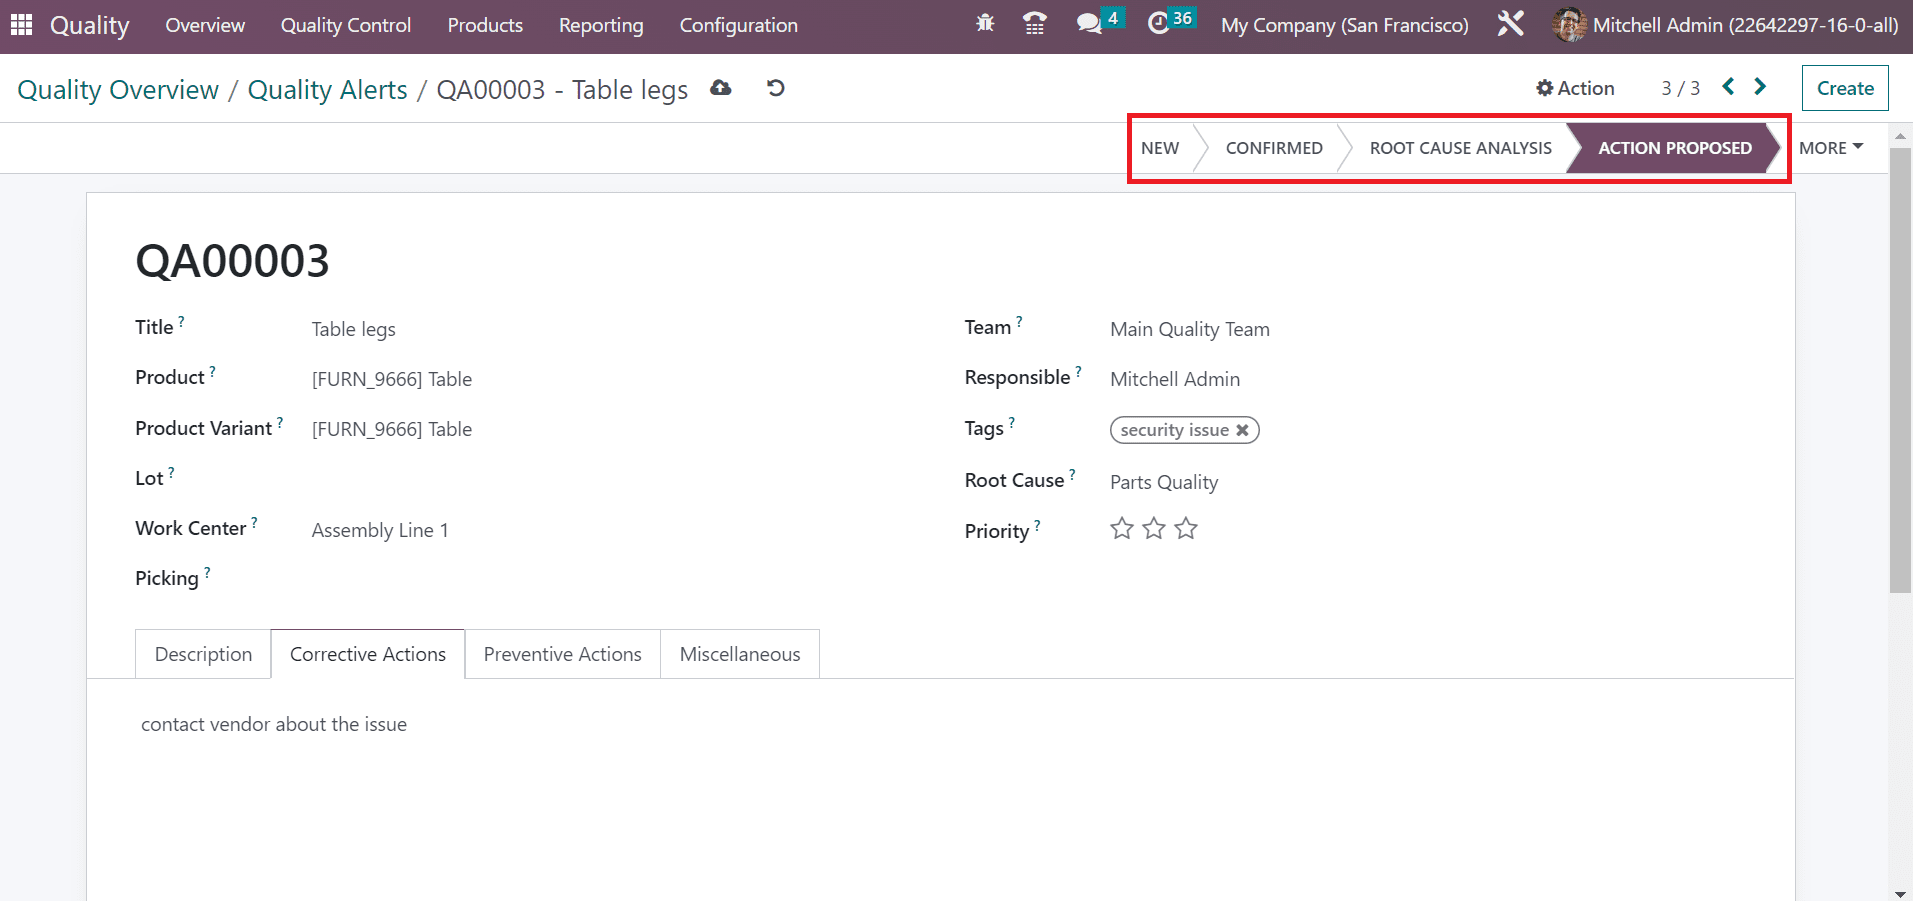The width and height of the screenshot is (1913, 901).
Task: Open the Action gear menu
Action: click(1575, 88)
